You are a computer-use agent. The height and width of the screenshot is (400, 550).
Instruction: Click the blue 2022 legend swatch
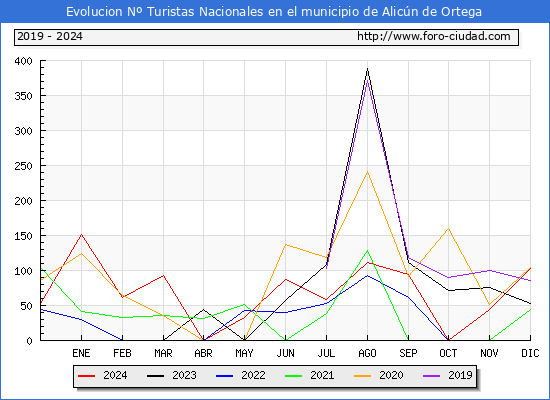tap(224, 376)
